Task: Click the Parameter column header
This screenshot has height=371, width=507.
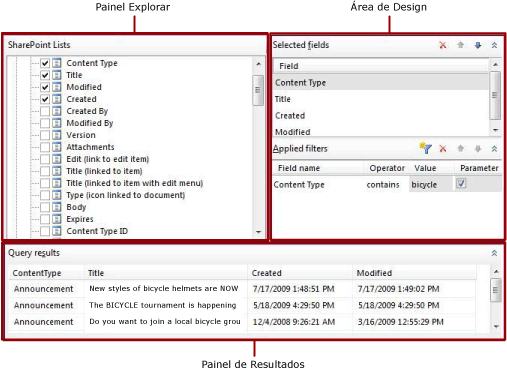Action: tap(478, 168)
